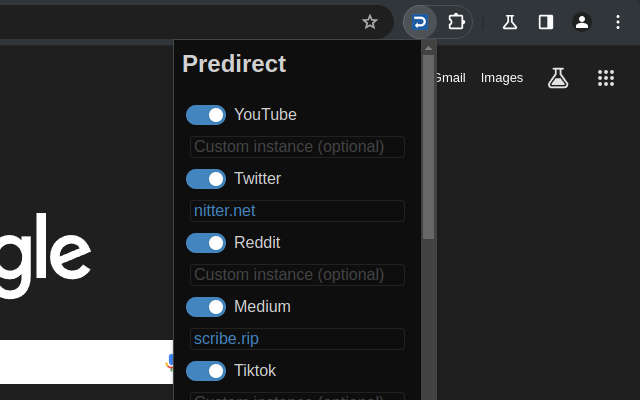Viewport: 640px width, 400px height.
Task: Open the Chrome profile avatar
Action: point(582,22)
